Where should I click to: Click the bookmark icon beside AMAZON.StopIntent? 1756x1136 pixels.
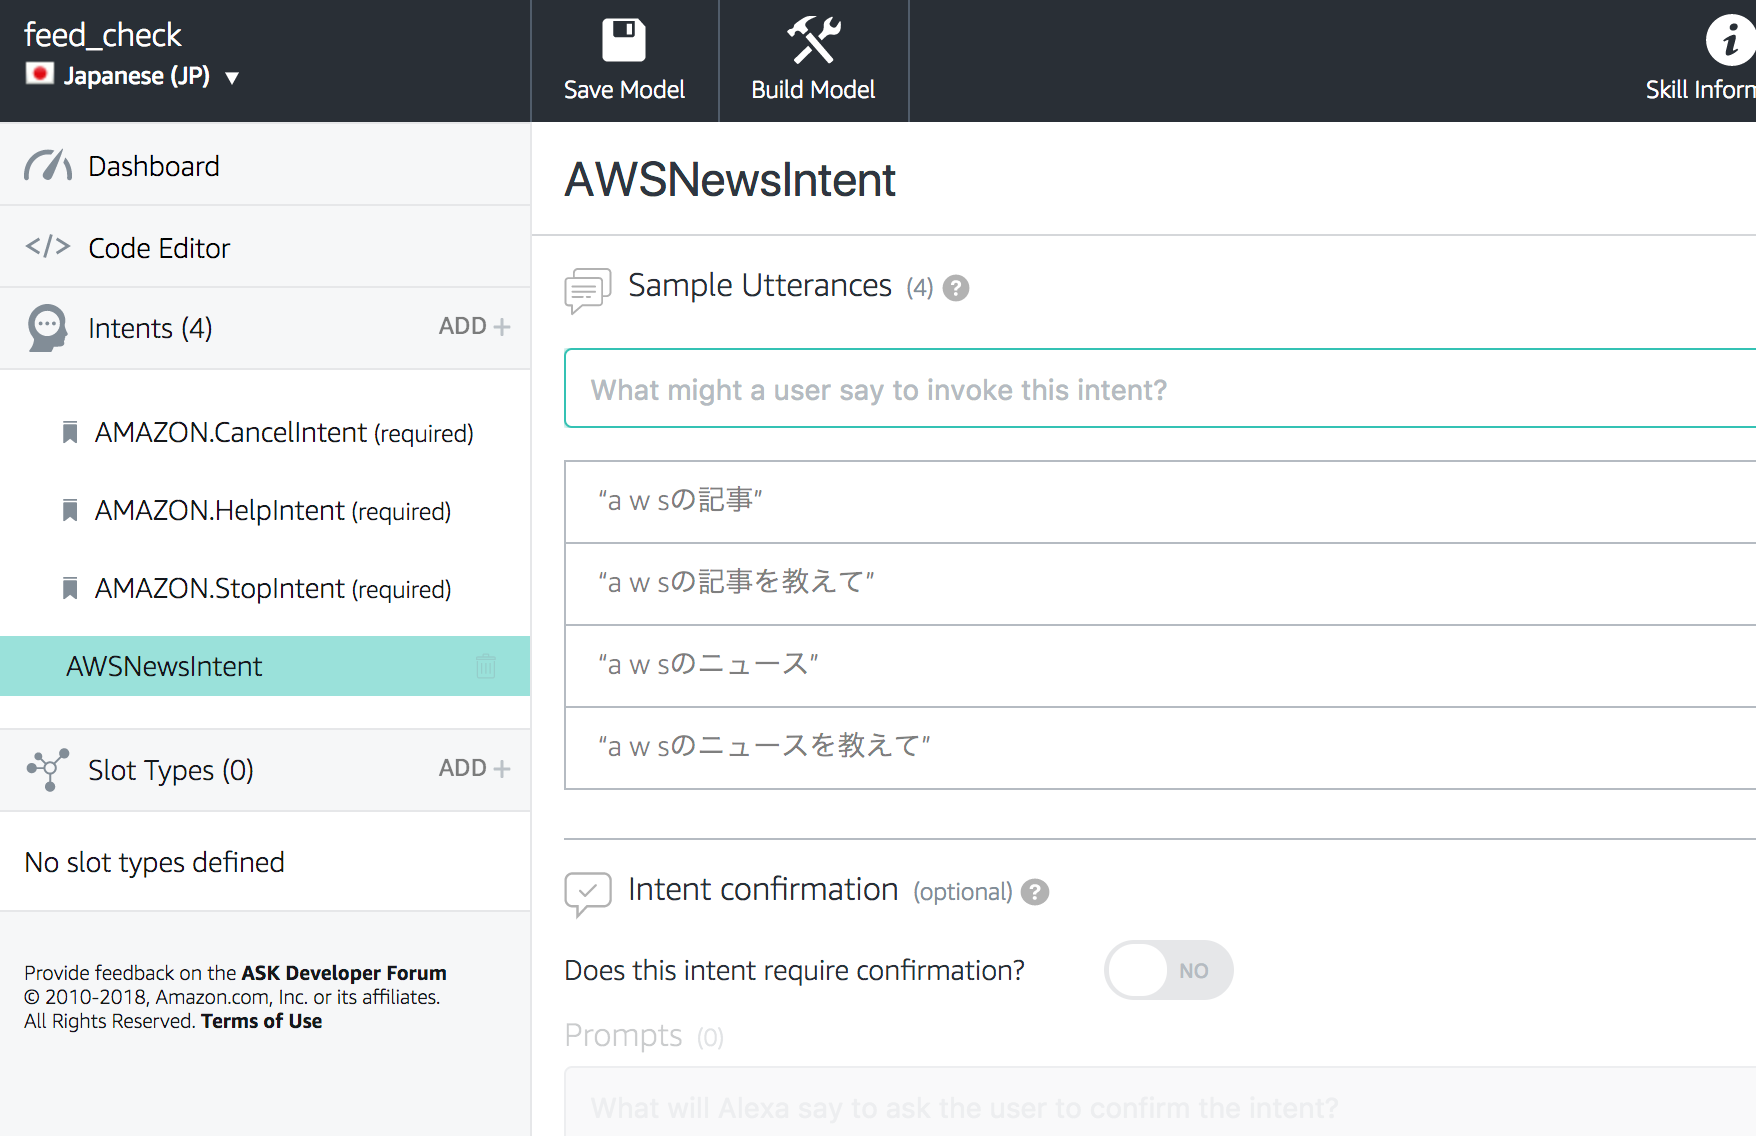[x=70, y=588]
